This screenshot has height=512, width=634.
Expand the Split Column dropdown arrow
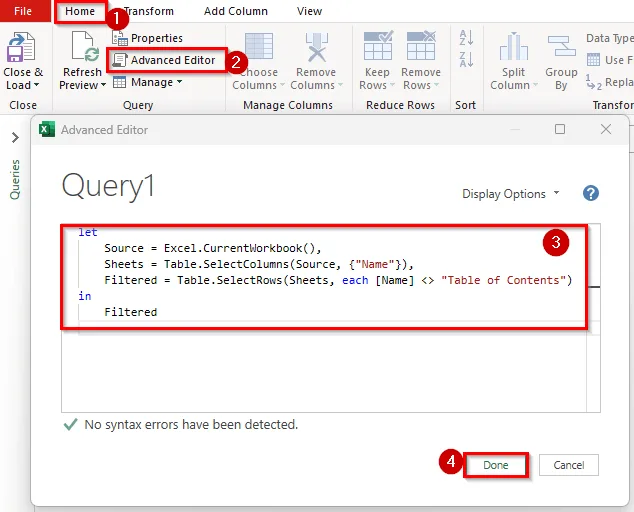tap(535, 85)
